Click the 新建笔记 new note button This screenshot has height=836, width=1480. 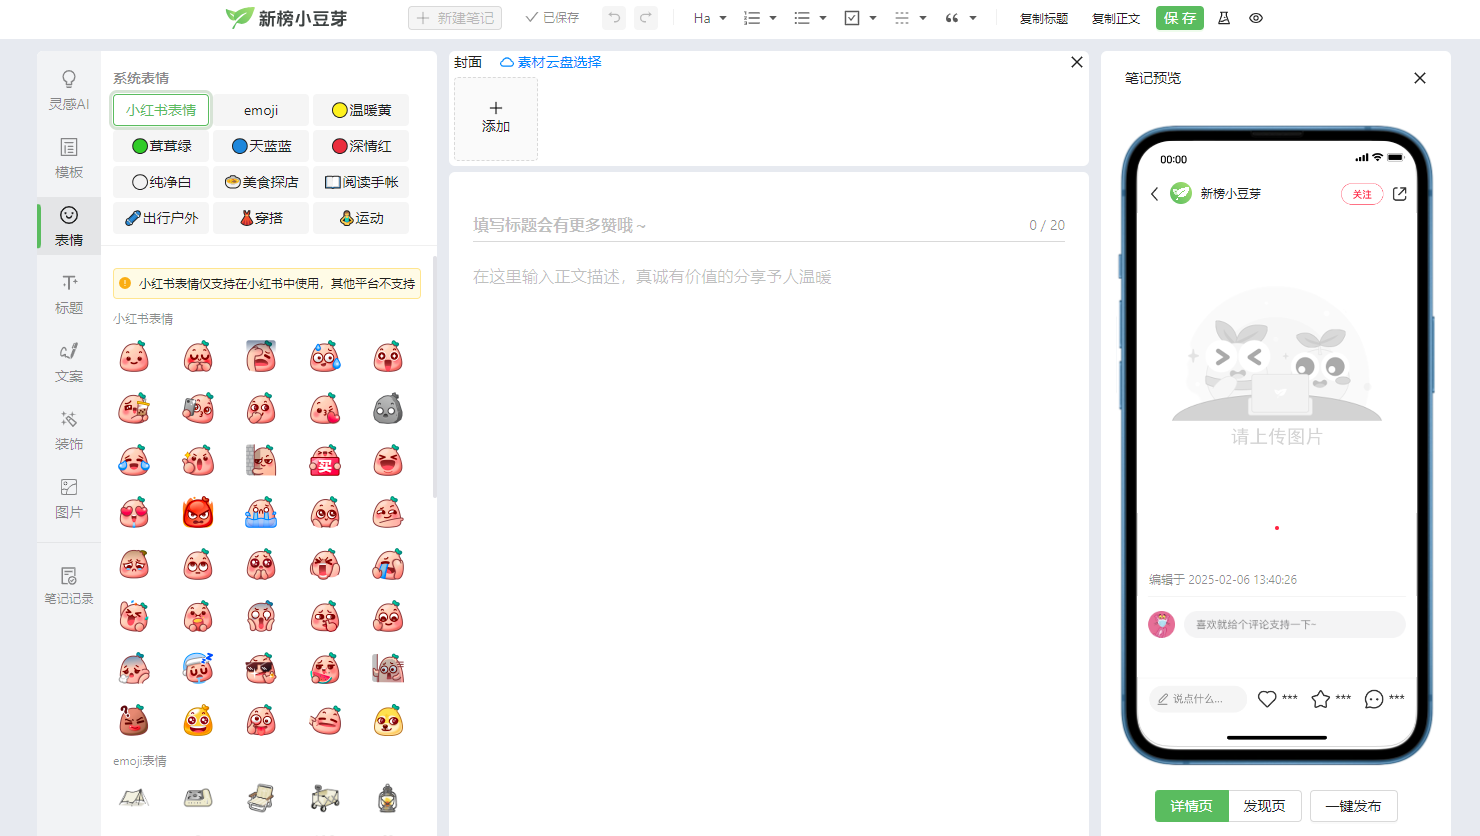coord(455,18)
